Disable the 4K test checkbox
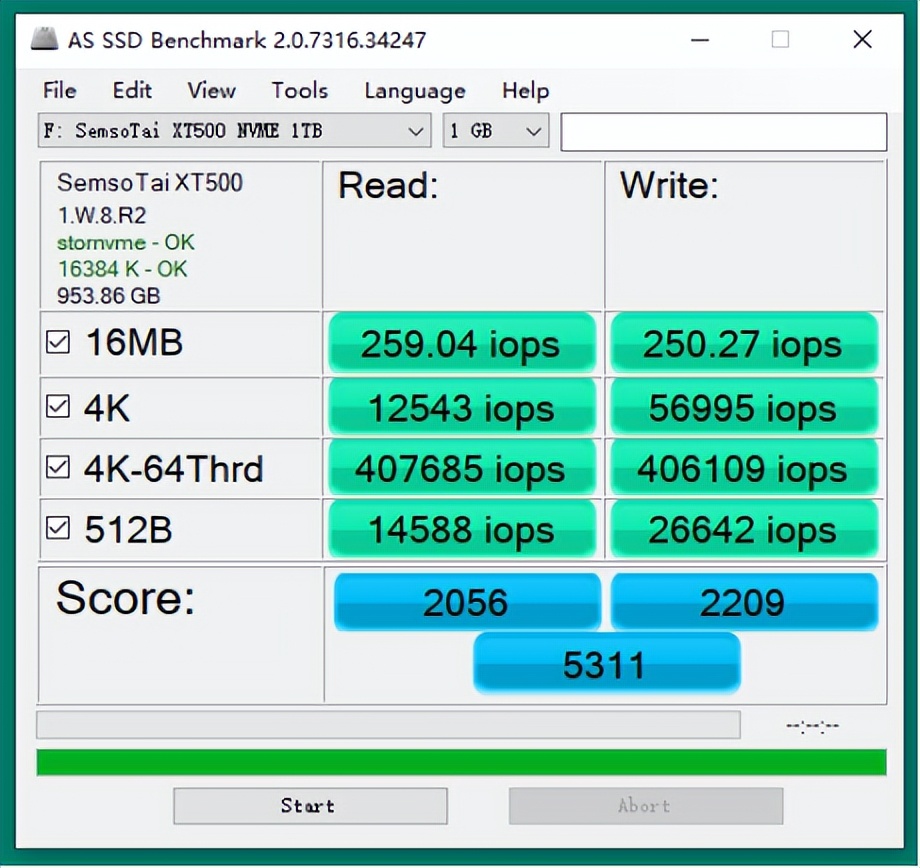The width and height of the screenshot is (920, 868). click(x=58, y=404)
